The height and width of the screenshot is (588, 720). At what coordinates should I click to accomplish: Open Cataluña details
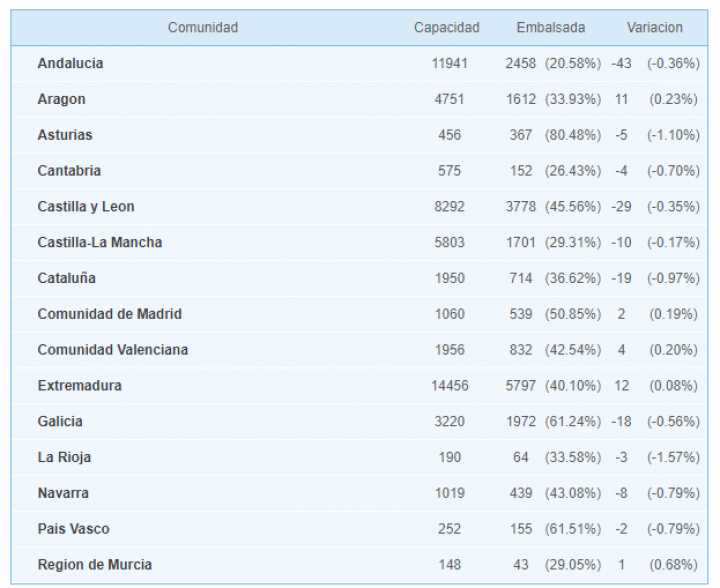point(66,278)
